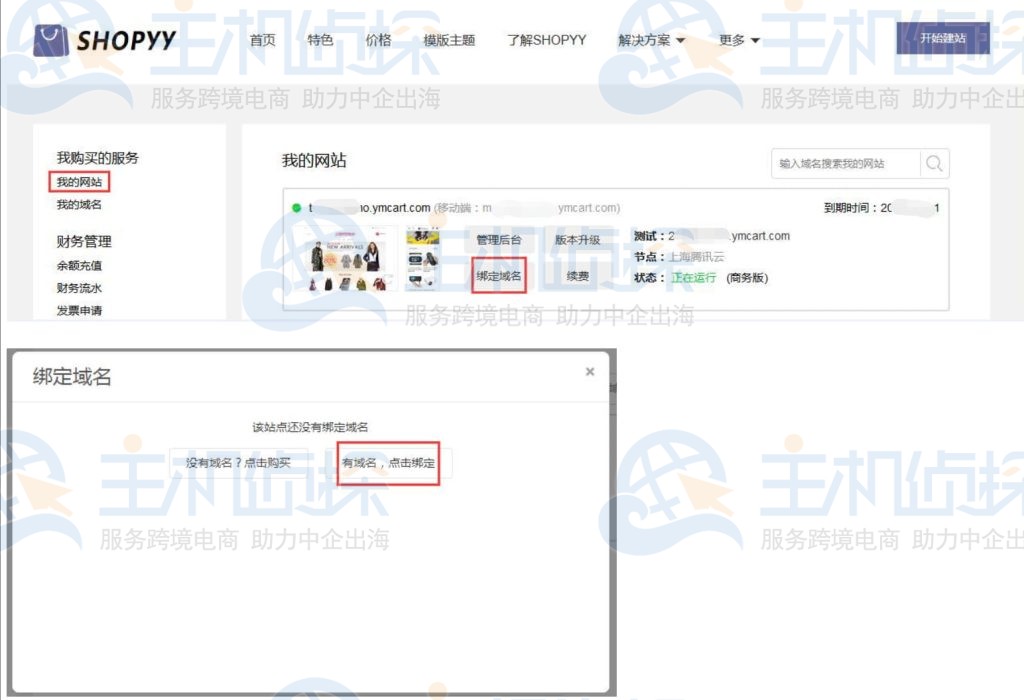Click the 财务管理 section heading
The width and height of the screenshot is (1024, 700).
pos(84,242)
